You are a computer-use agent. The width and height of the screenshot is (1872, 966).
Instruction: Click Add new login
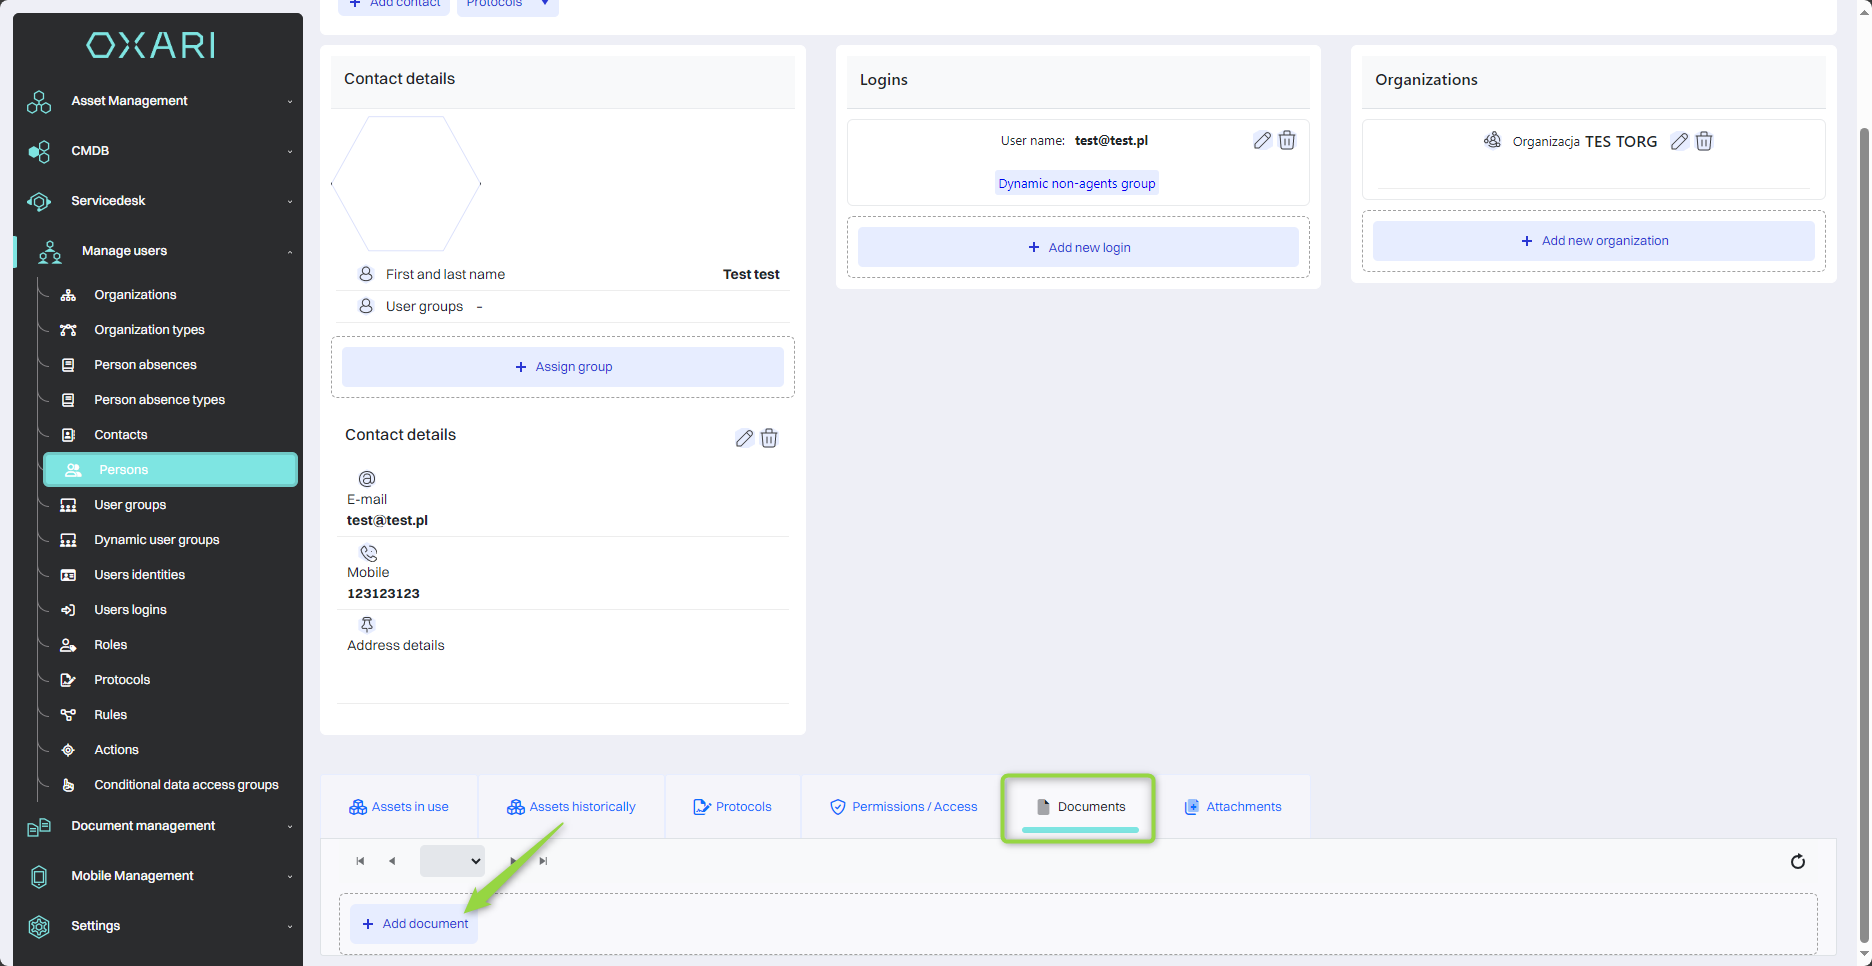coord(1078,248)
